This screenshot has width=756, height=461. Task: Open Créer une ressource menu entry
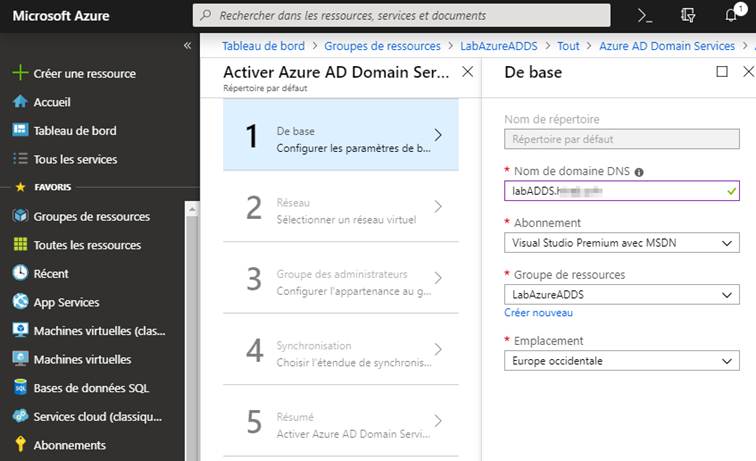tap(85, 73)
